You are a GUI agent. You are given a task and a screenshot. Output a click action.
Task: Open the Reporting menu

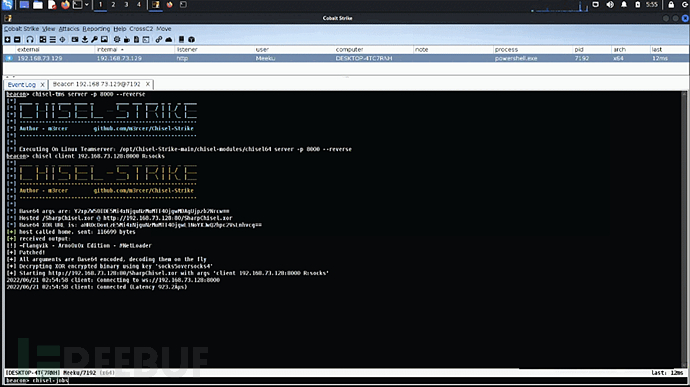96,29
